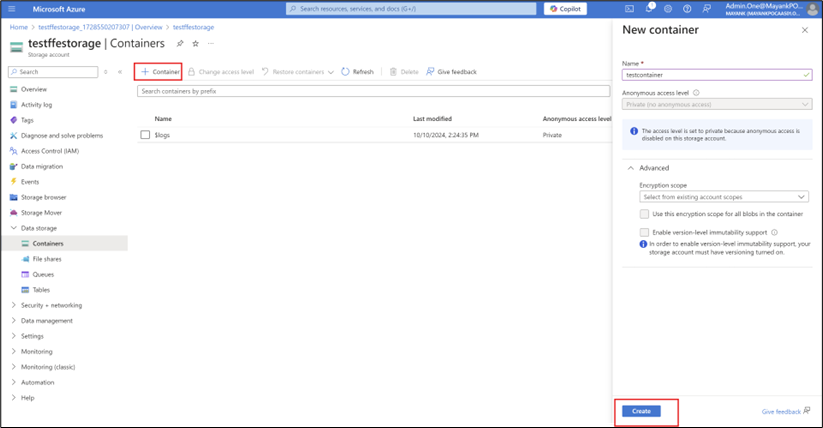This screenshot has width=823, height=428.
Task: Open the Azure portal hamburger menu
Action: point(12,9)
